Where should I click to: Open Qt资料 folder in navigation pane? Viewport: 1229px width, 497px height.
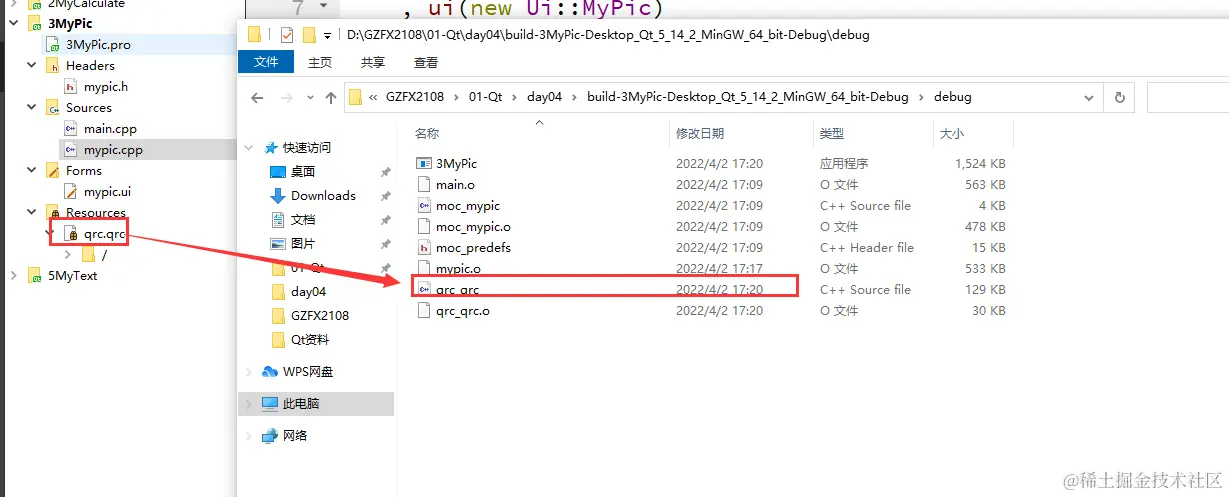point(310,340)
